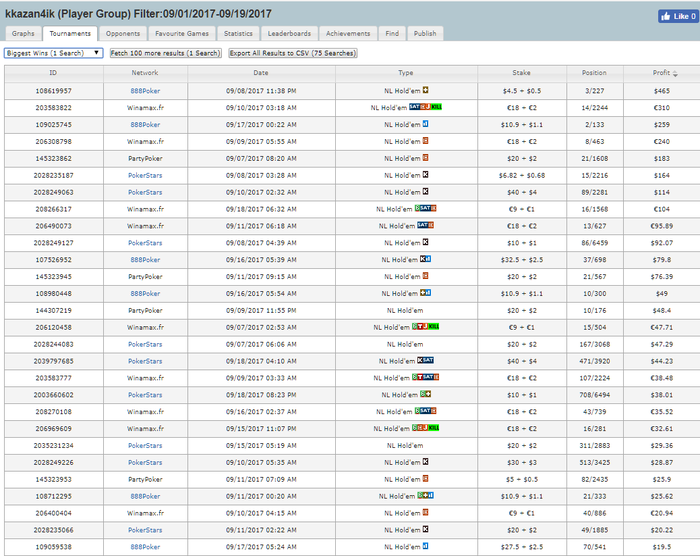700x556 pixels.
Task: Click type icon in row 108619957
Action: tap(425, 90)
